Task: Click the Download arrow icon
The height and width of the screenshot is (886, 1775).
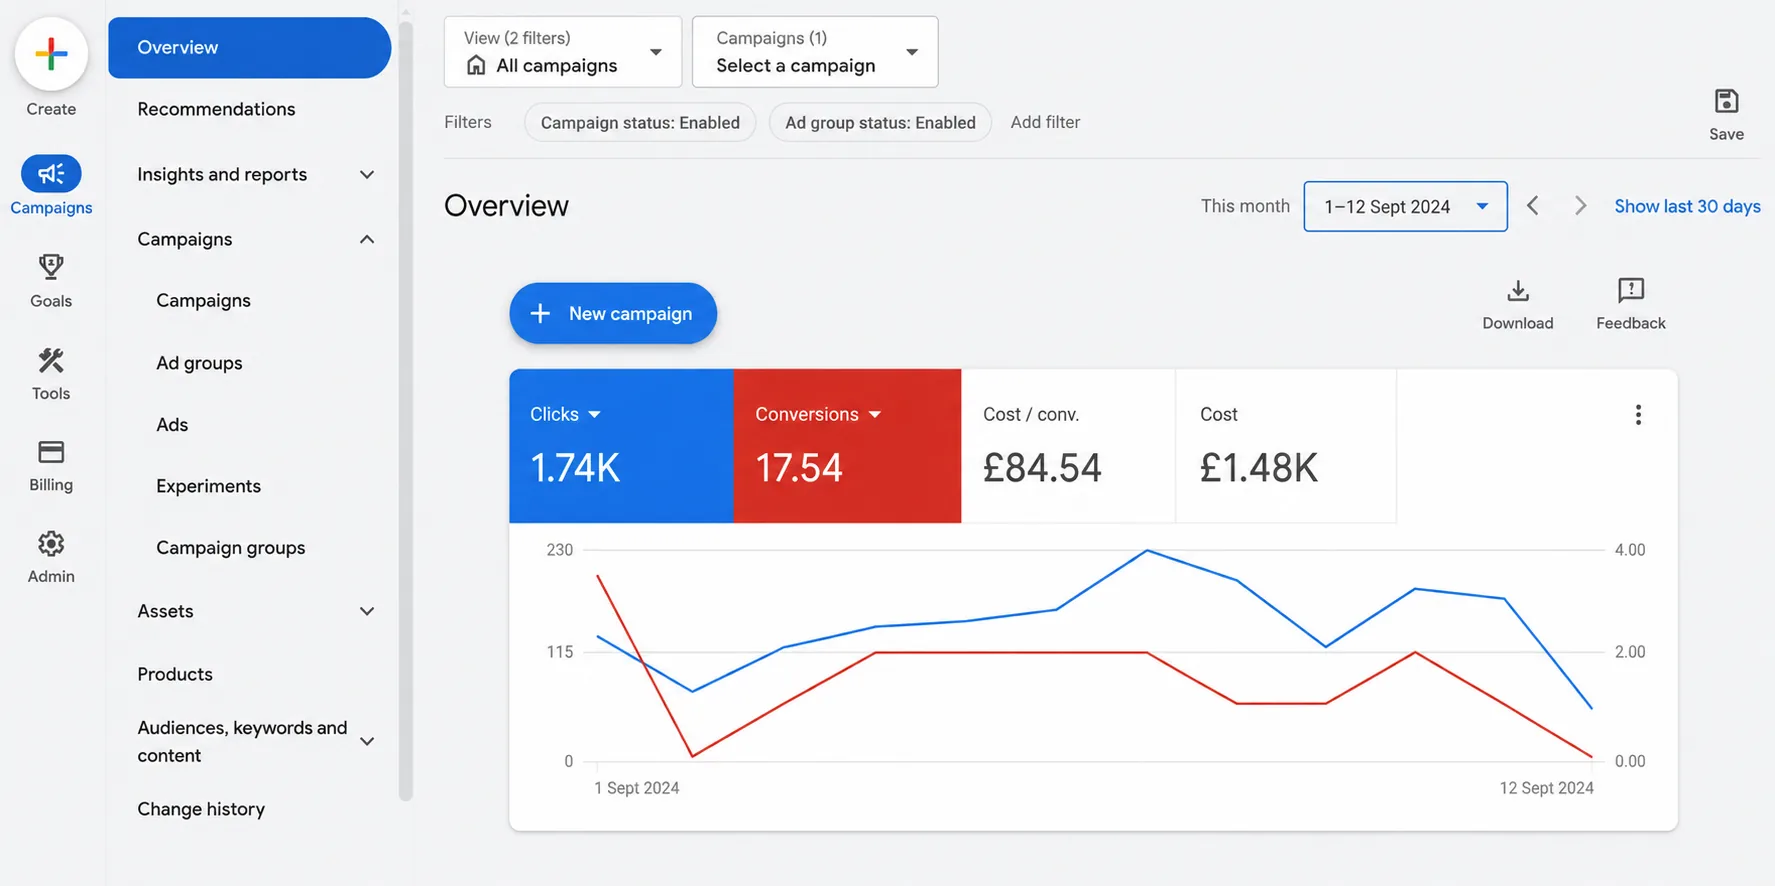Action: pyautogui.click(x=1517, y=291)
